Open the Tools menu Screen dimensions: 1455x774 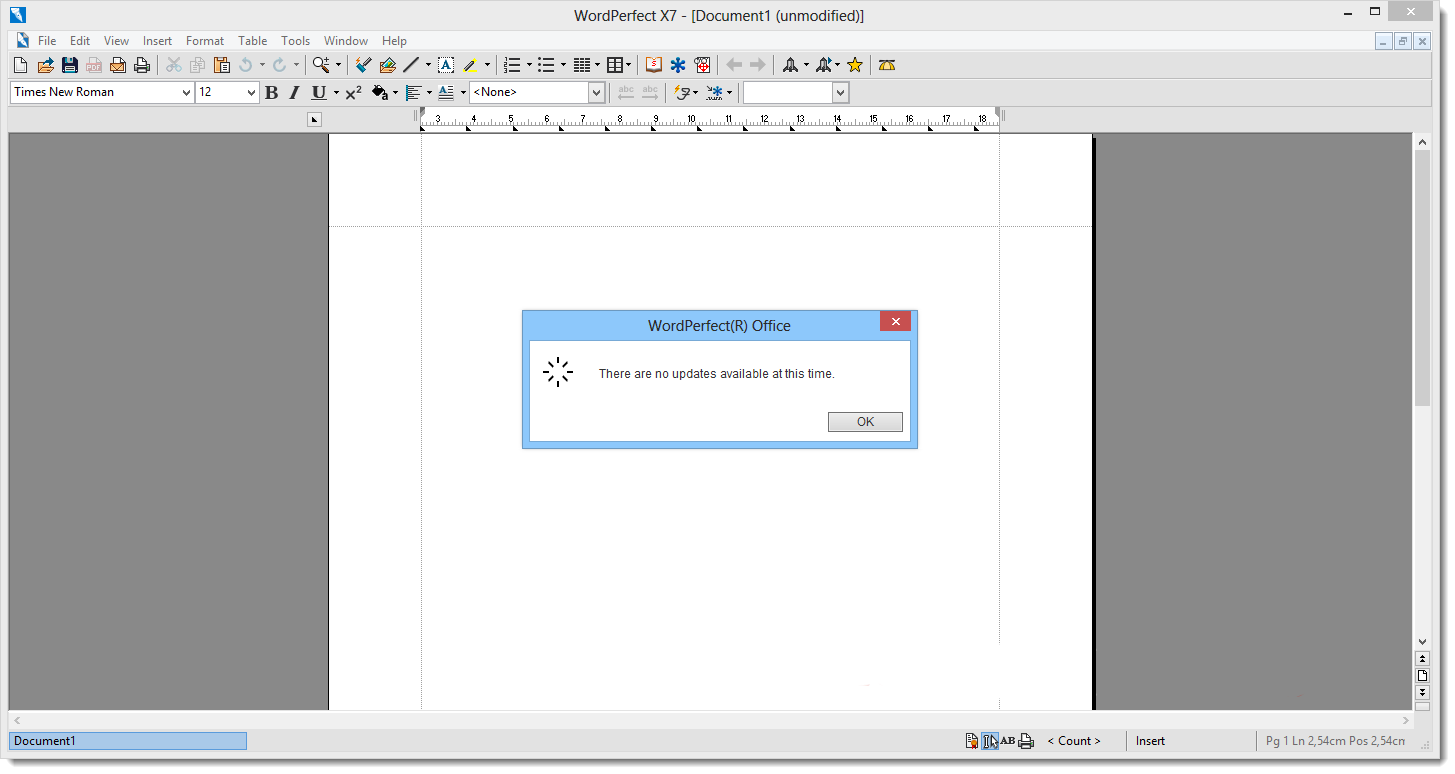[295, 41]
